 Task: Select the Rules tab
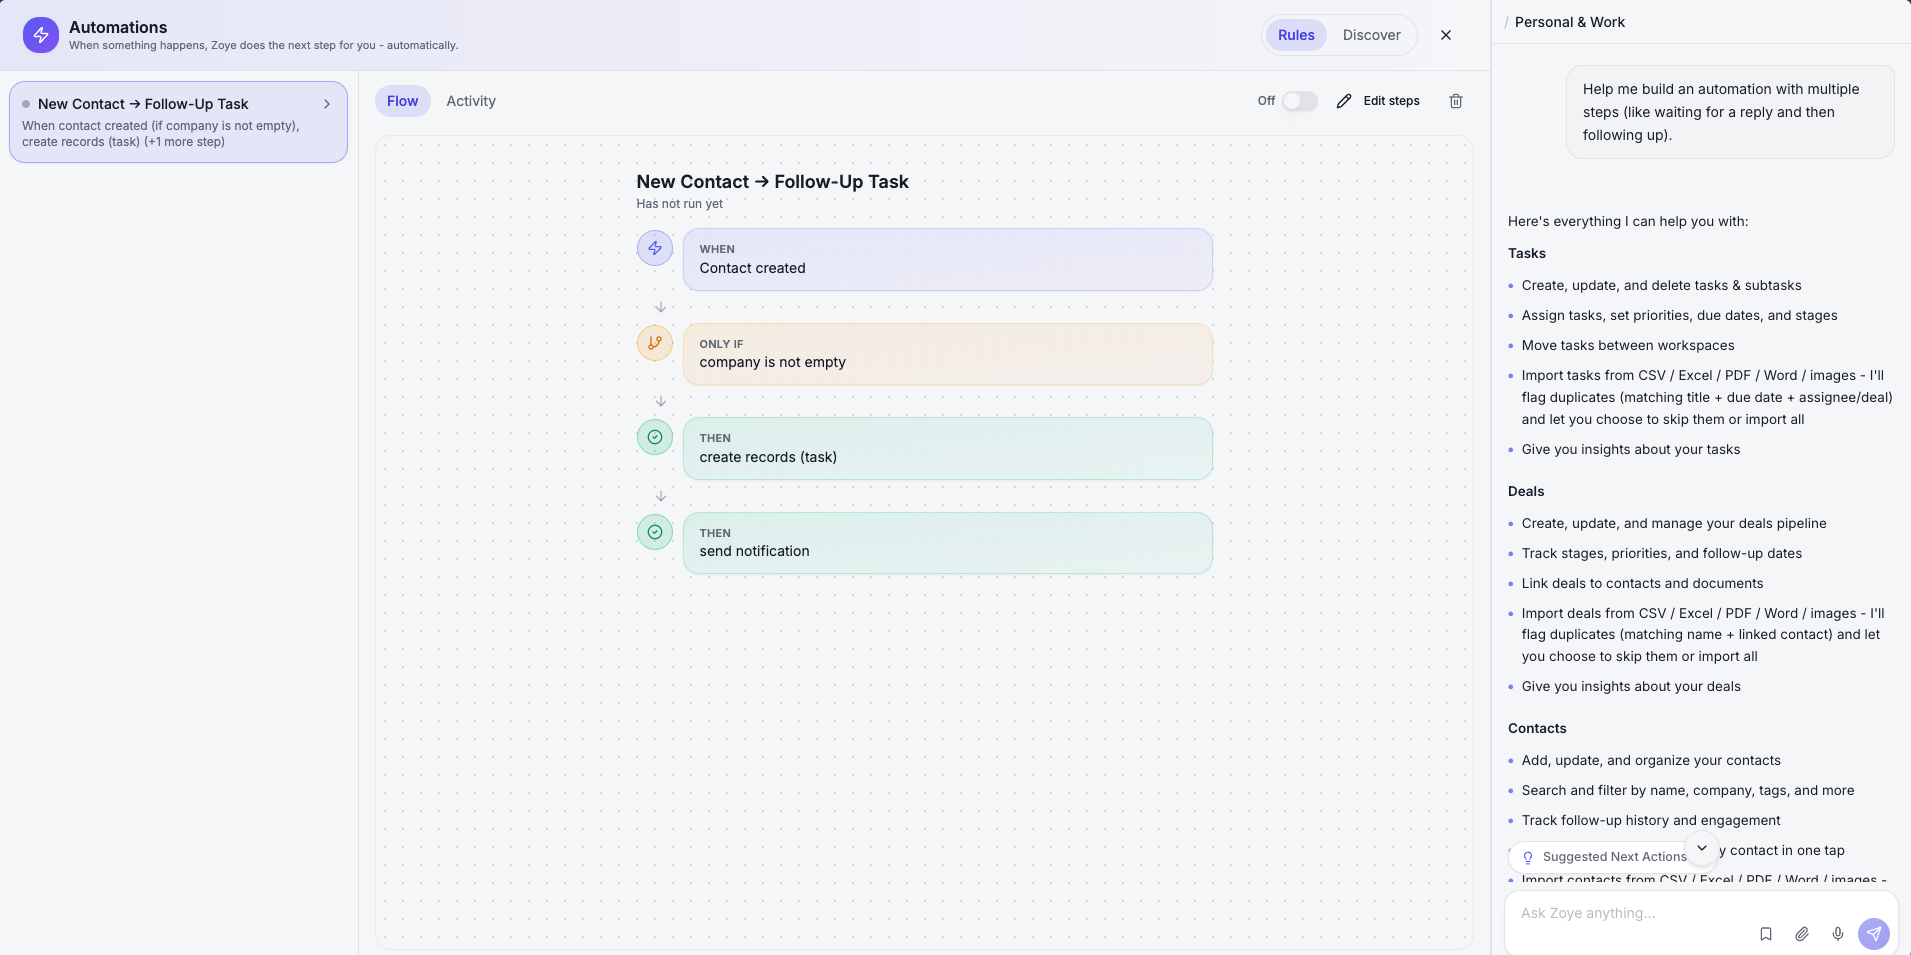click(x=1296, y=35)
